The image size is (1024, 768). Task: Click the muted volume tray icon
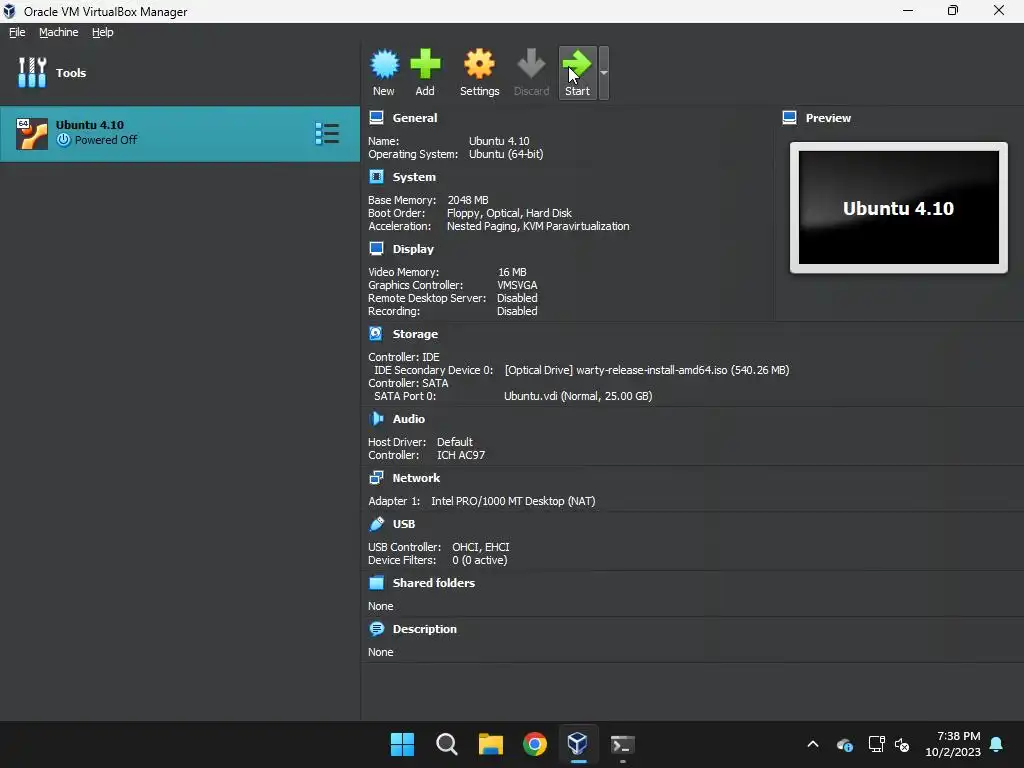[x=902, y=744]
